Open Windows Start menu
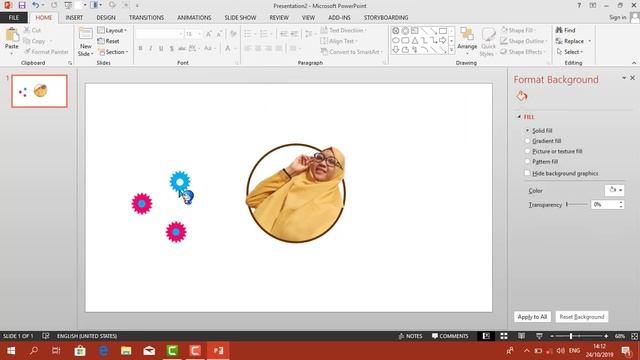This screenshot has width=640, height=360. click(x=11, y=351)
